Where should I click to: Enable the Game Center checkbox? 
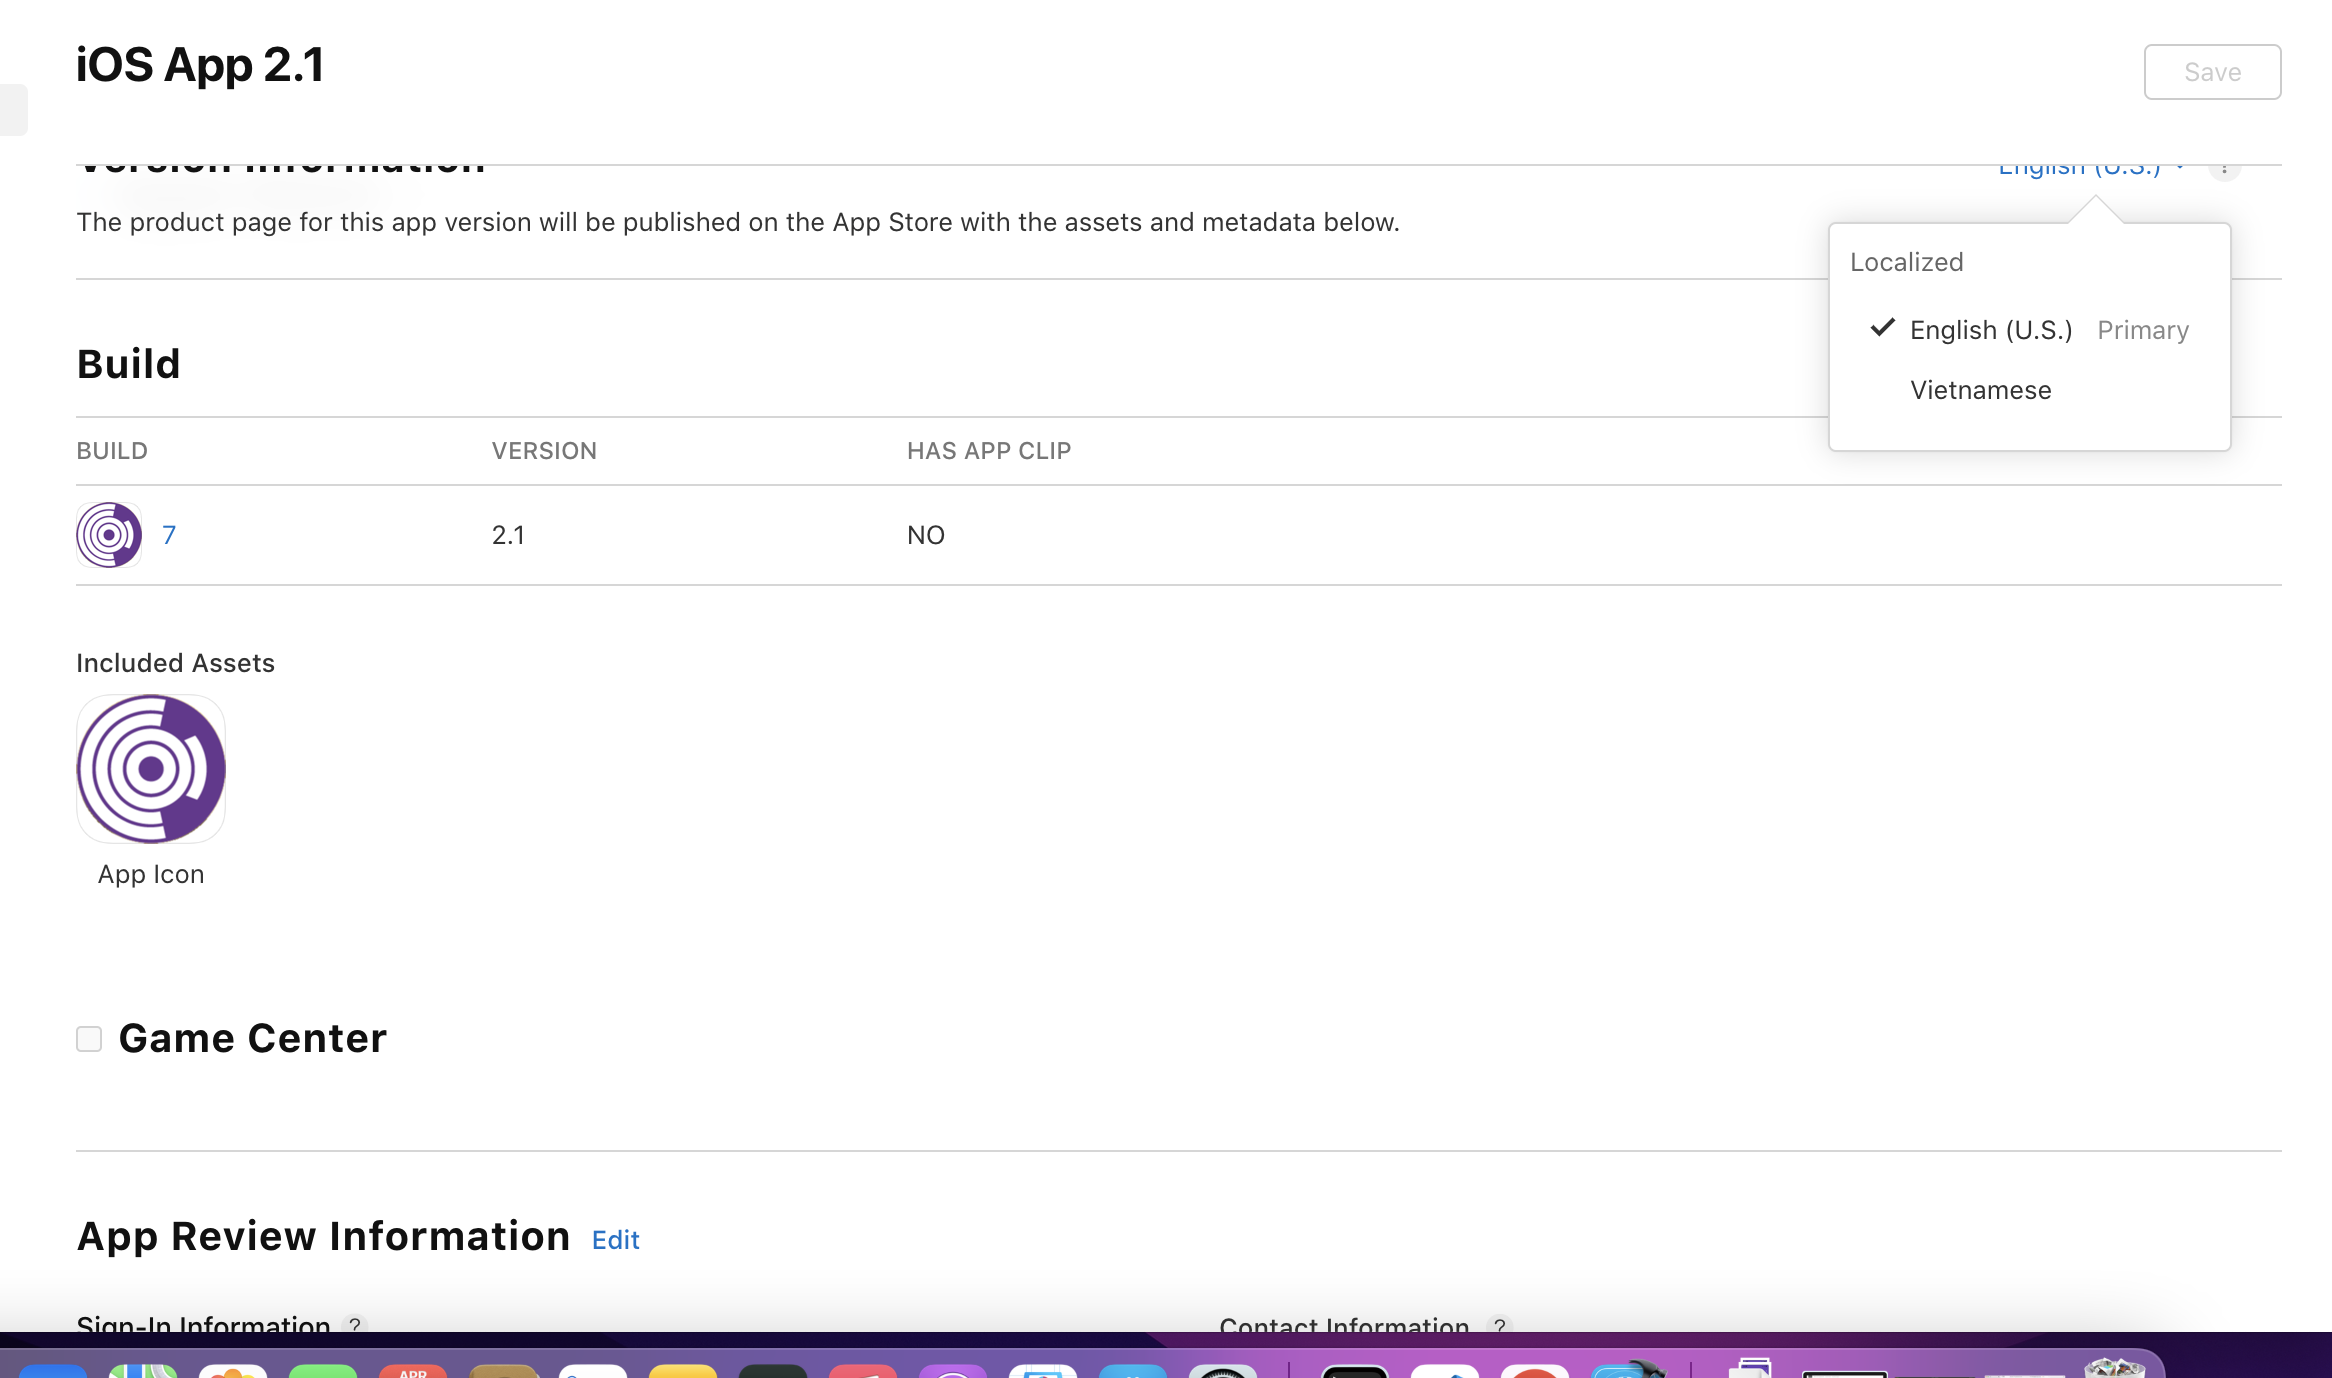point(89,1039)
